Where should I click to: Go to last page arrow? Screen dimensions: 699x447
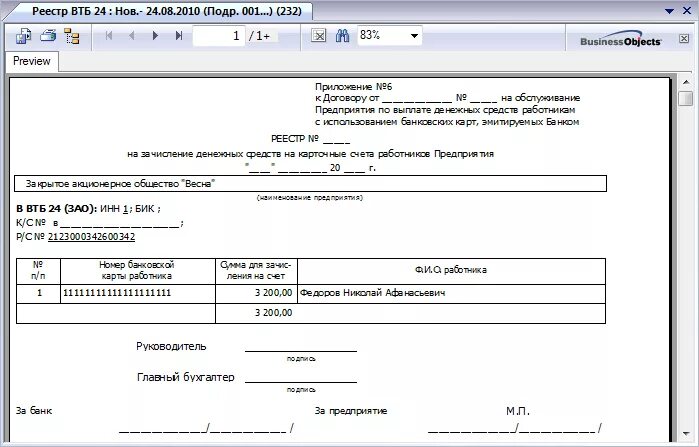pyautogui.click(x=179, y=36)
